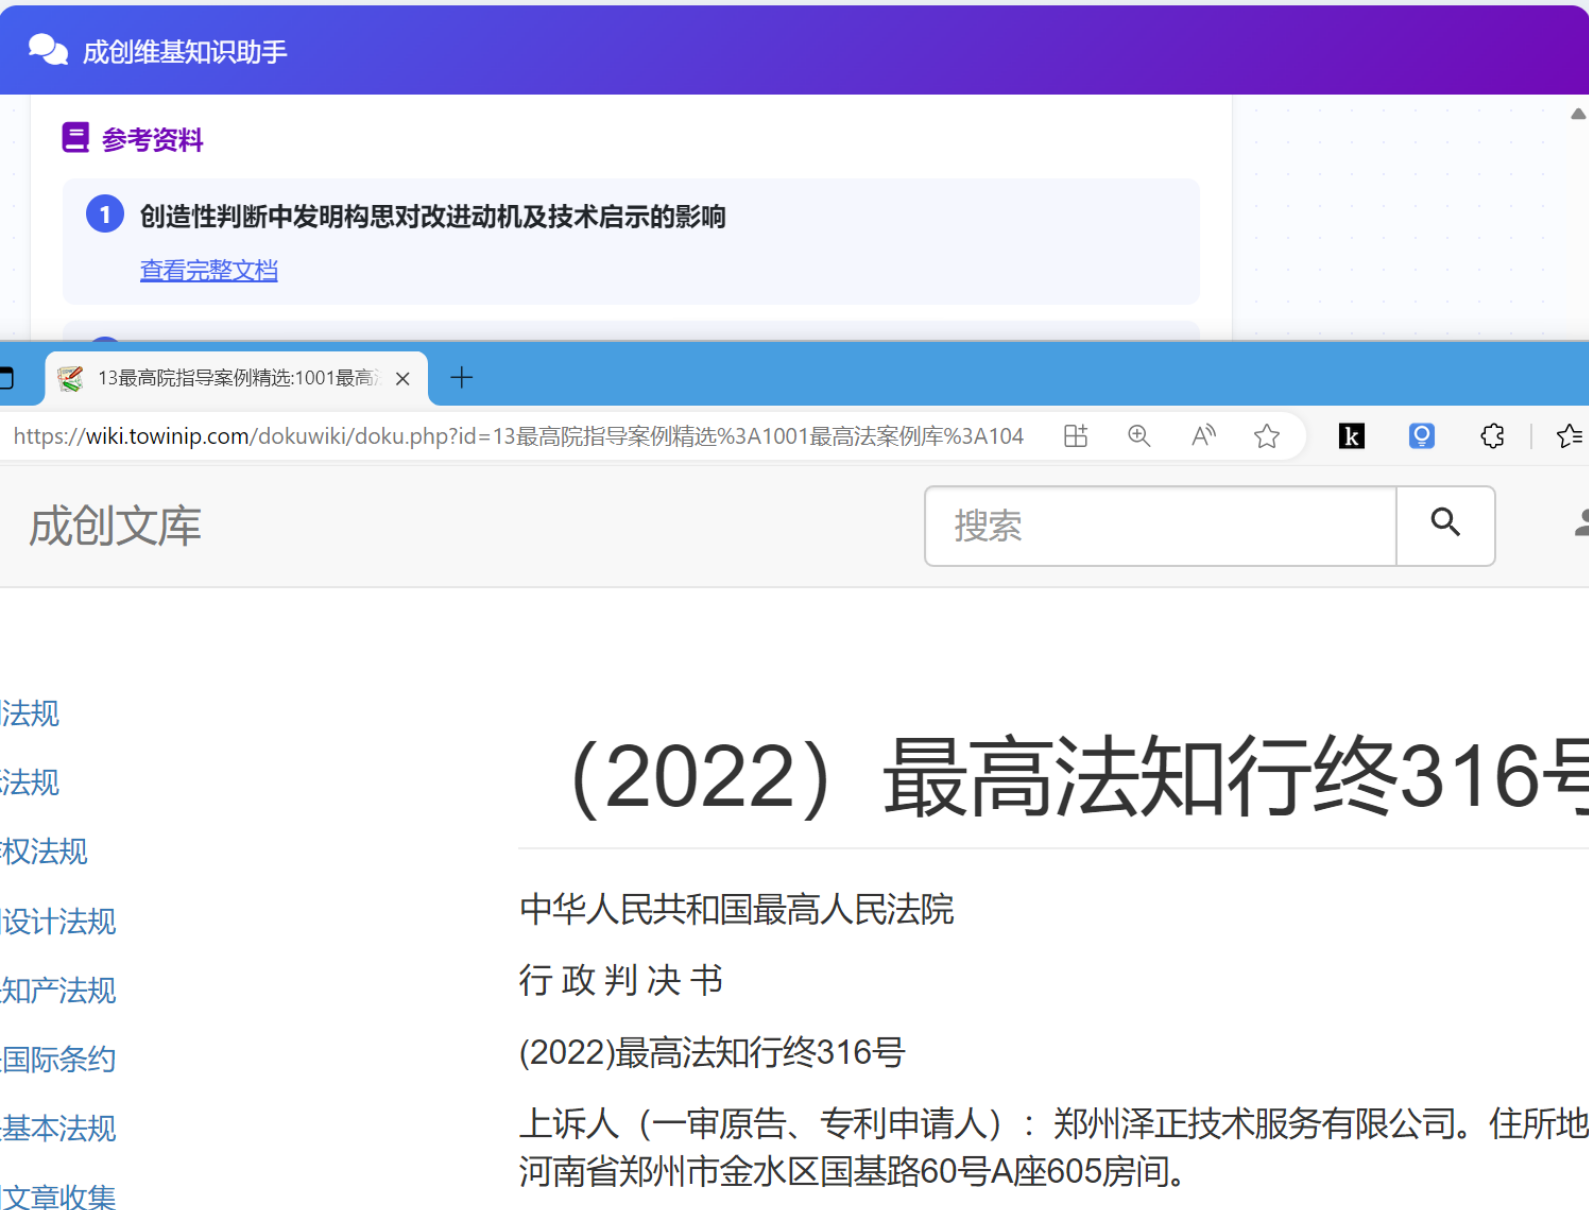Open the Extensions puzzle icon
1589x1210 pixels.
tap(1492, 436)
